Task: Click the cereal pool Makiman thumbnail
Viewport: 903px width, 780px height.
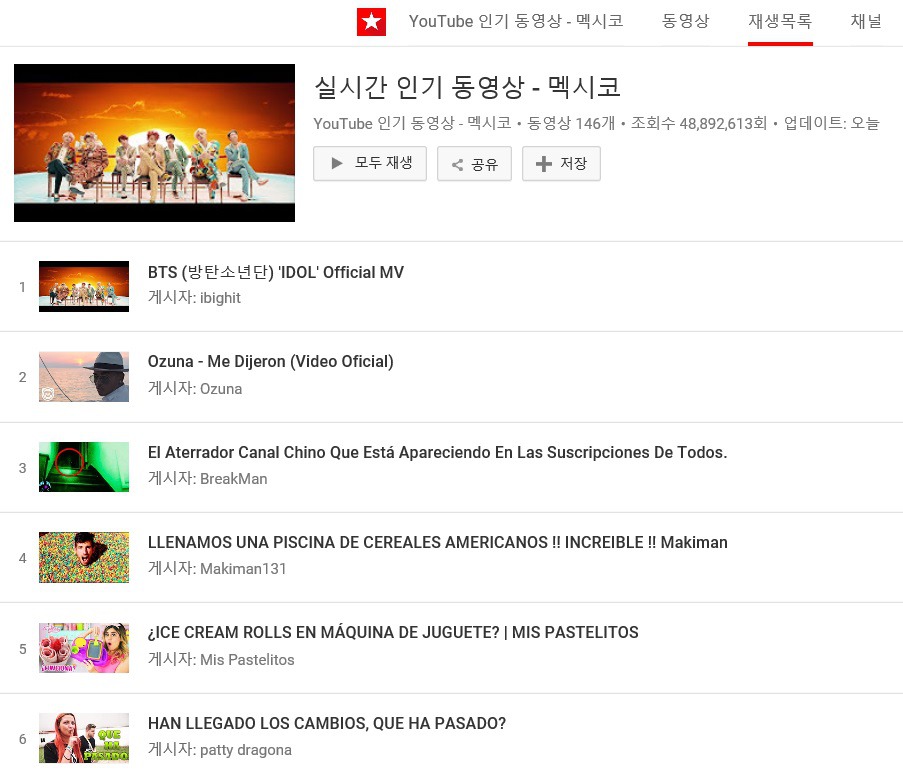Action: point(84,557)
